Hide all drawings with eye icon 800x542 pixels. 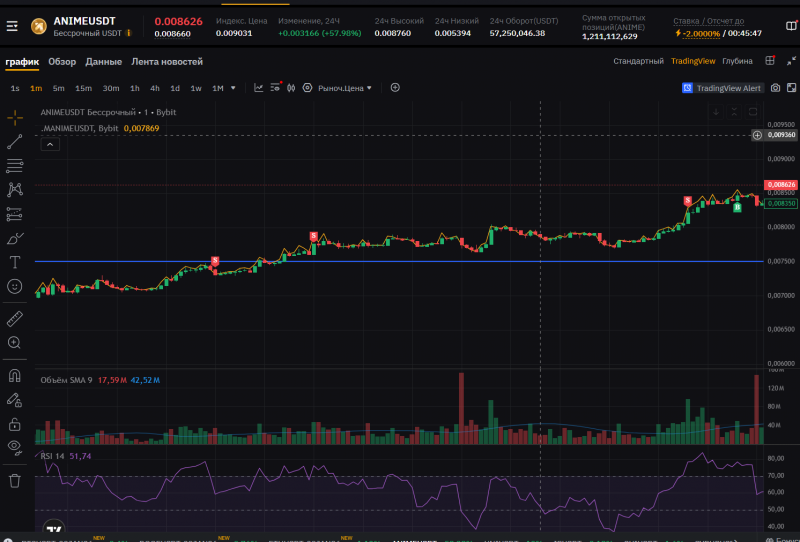[15, 448]
